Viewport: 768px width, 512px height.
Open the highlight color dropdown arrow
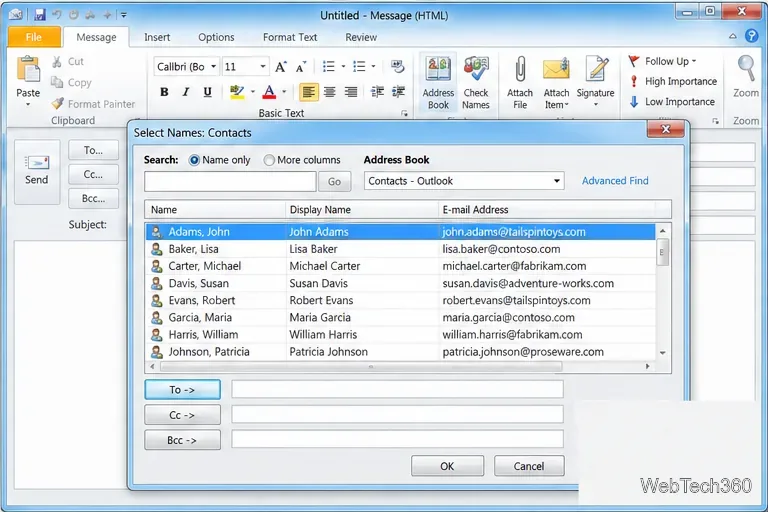coord(253,92)
